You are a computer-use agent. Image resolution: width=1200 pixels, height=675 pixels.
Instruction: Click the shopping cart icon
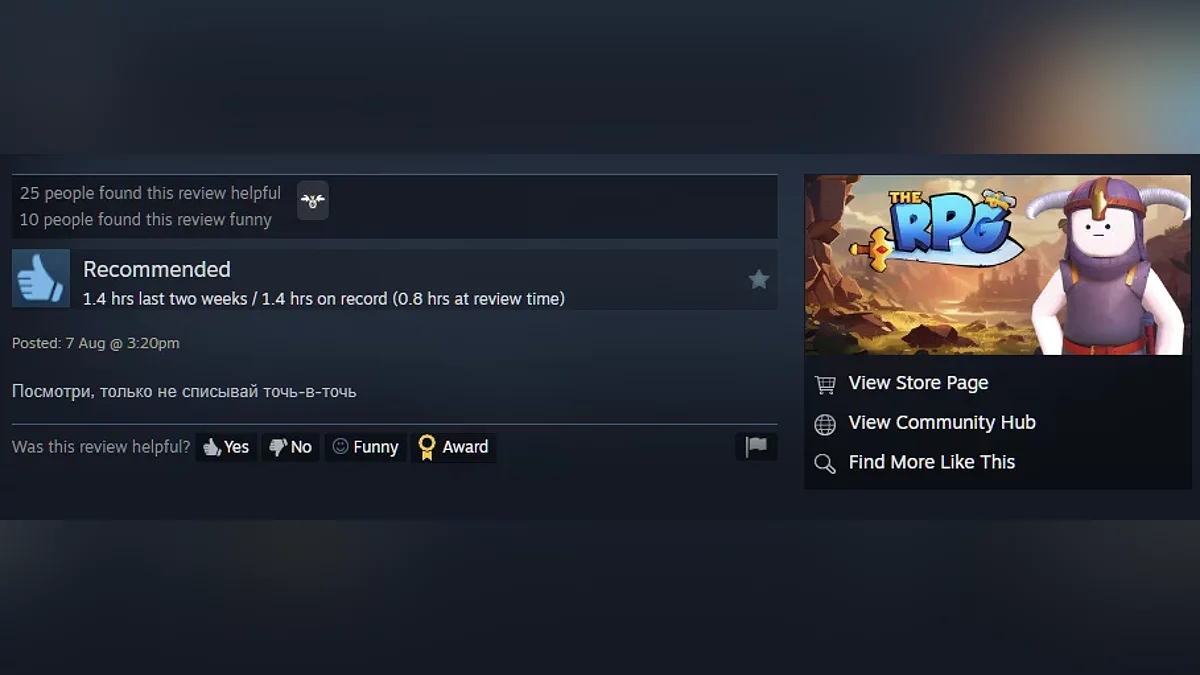(825, 384)
